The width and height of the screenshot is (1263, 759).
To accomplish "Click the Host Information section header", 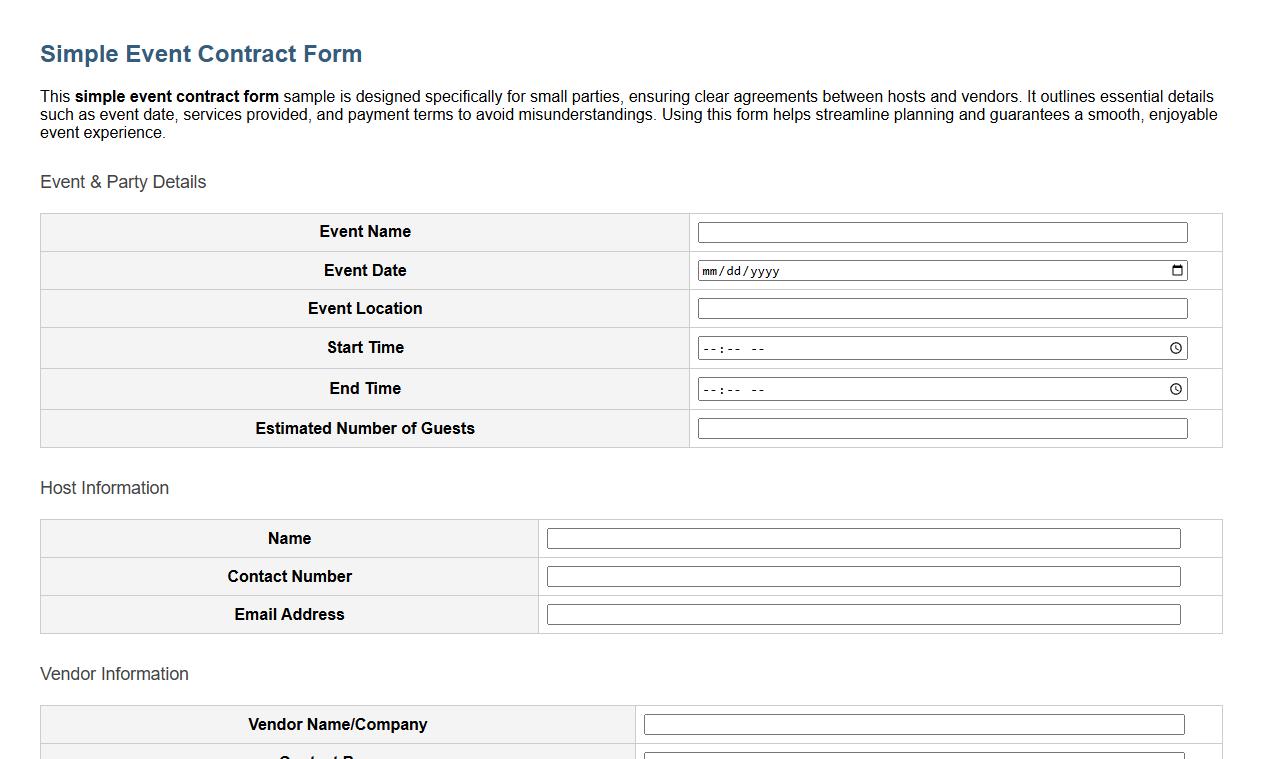I will tap(104, 488).
